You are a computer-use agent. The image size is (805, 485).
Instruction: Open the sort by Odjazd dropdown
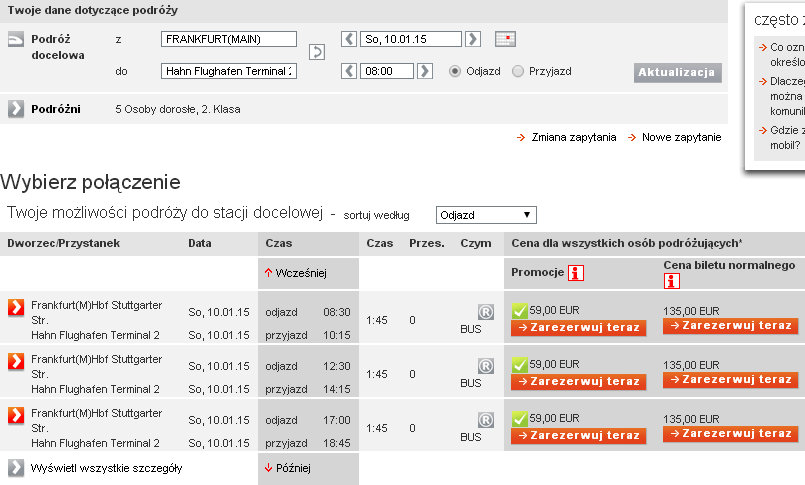486,215
